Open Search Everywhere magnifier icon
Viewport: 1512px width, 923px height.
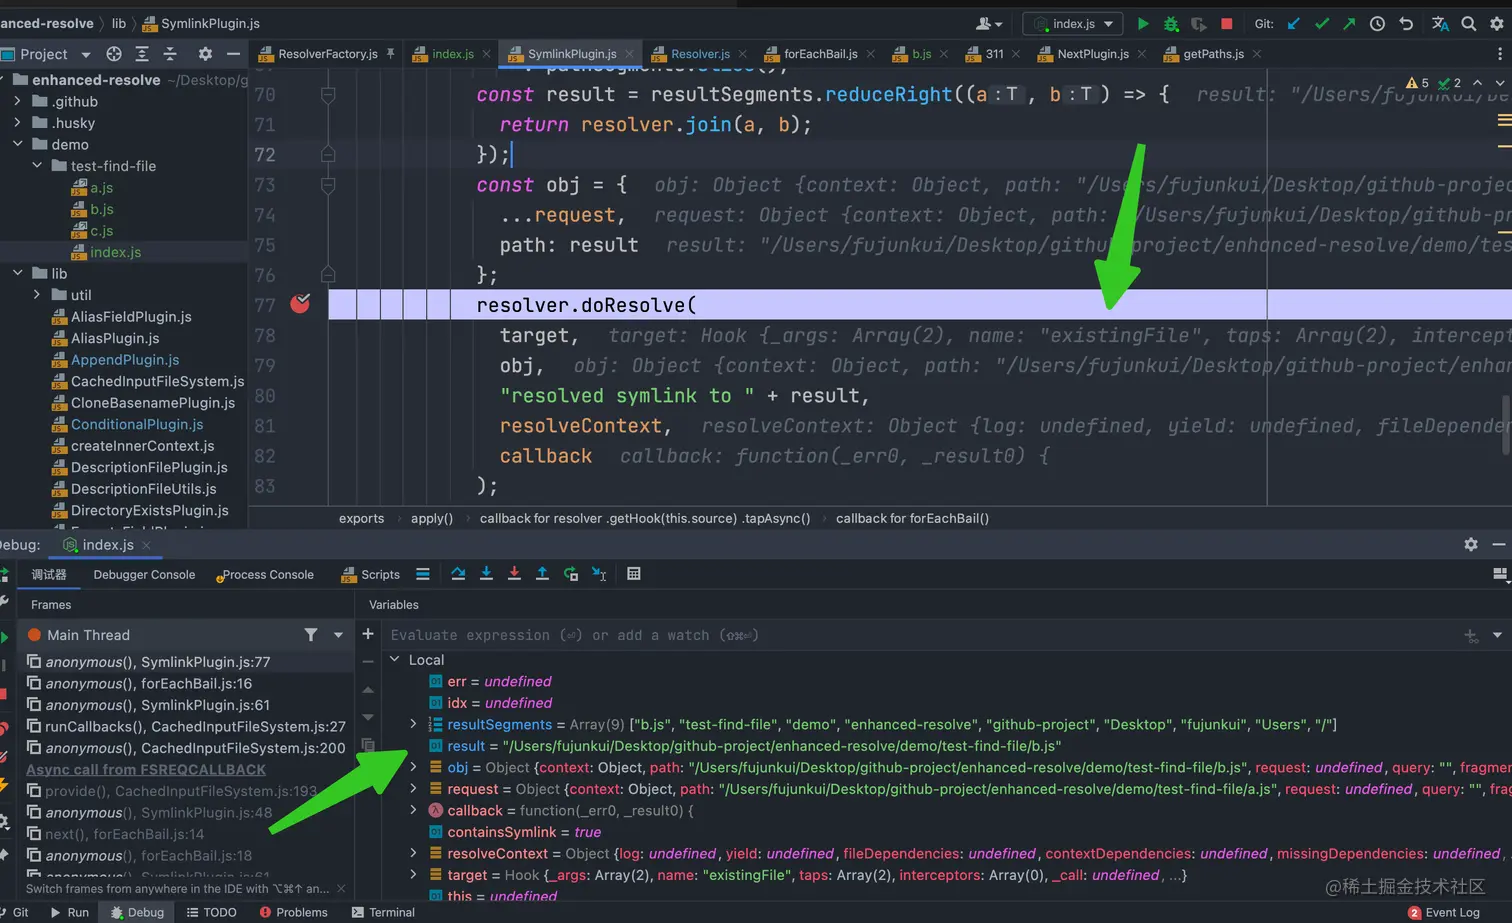point(1468,24)
